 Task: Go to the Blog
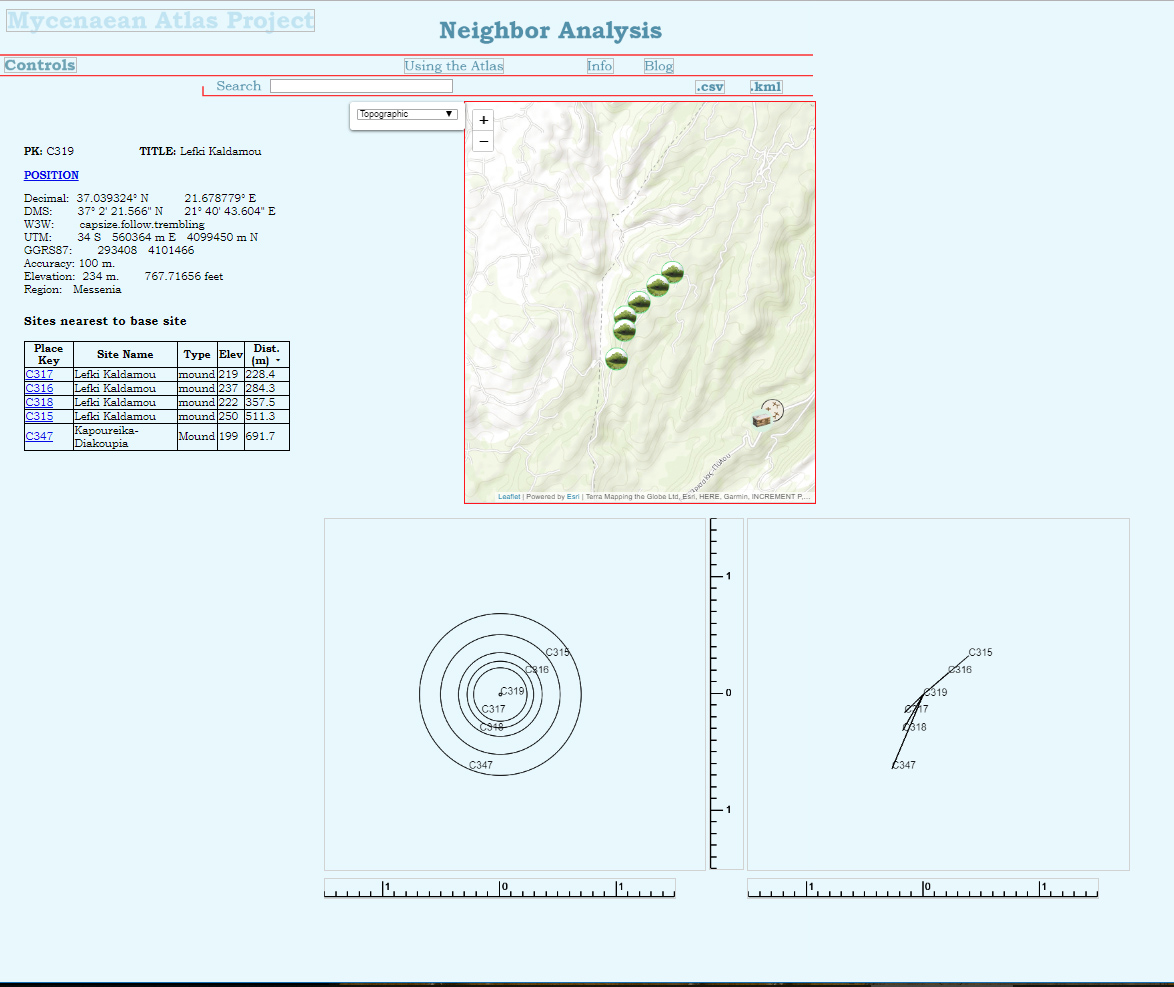click(658, 66)
